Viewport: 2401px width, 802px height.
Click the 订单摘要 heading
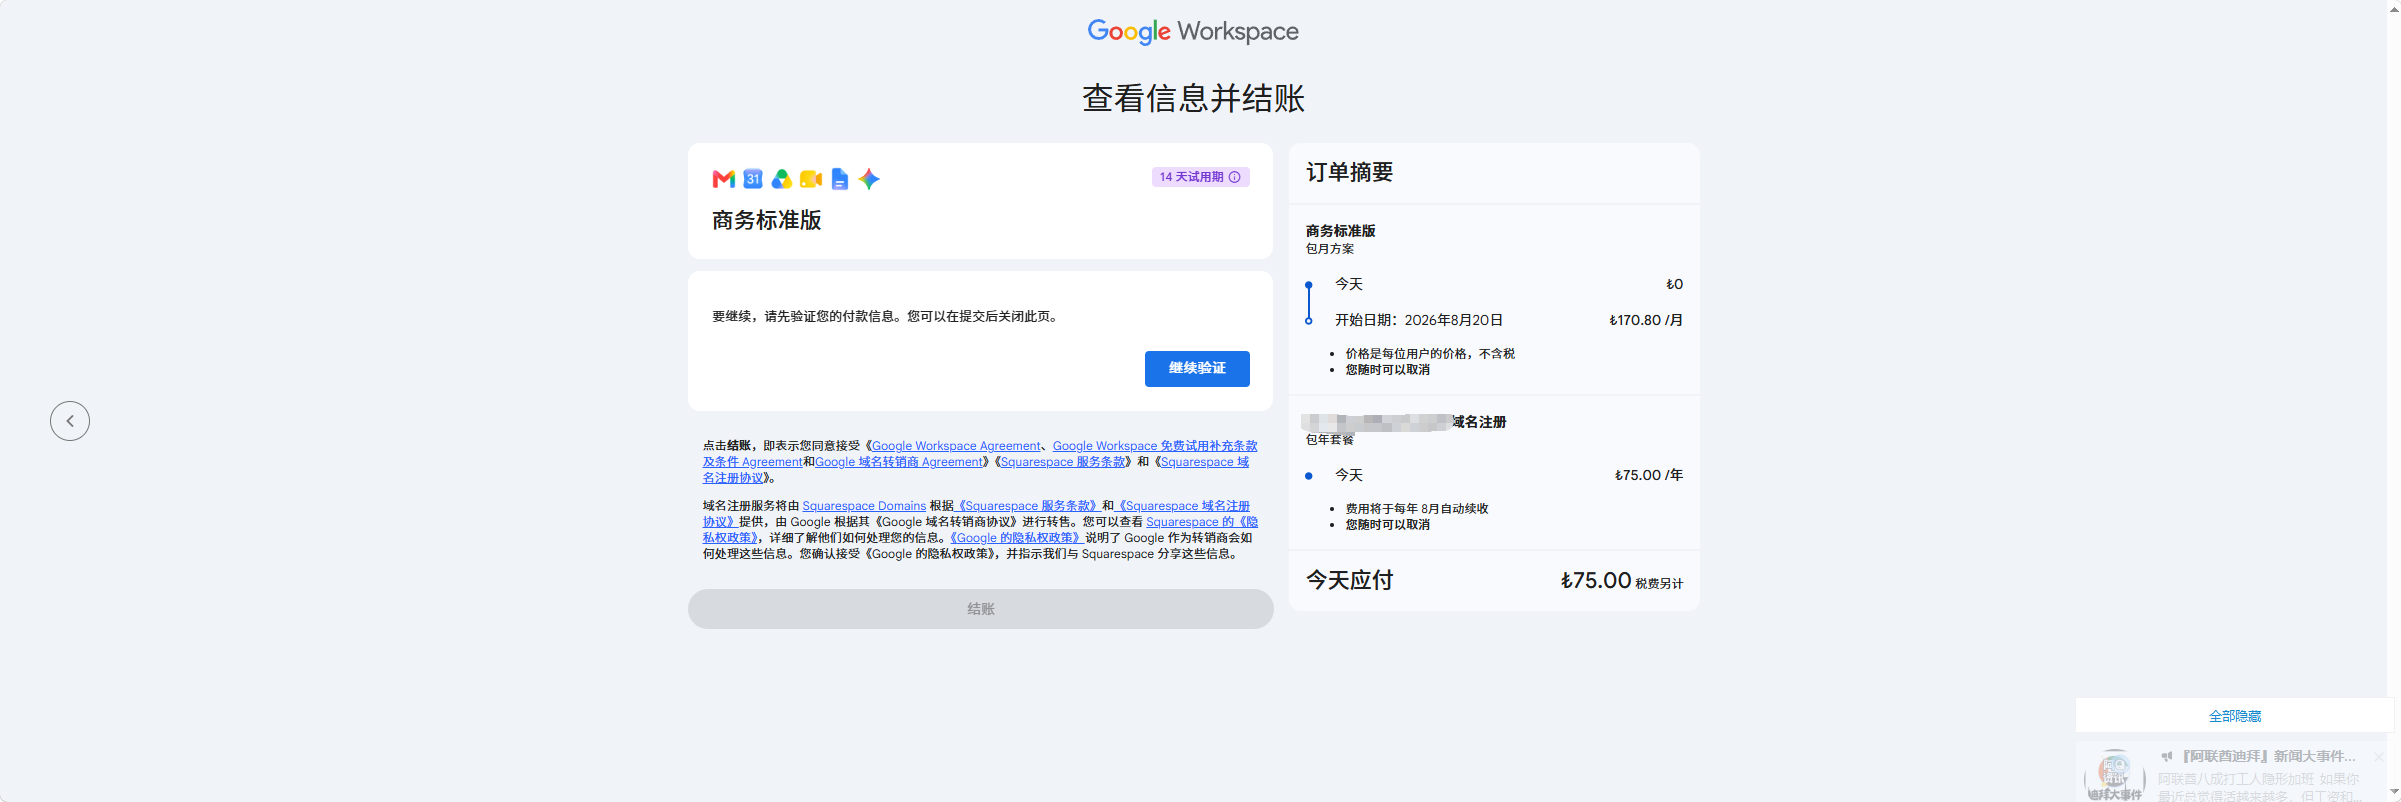(x=1350, y=172)
